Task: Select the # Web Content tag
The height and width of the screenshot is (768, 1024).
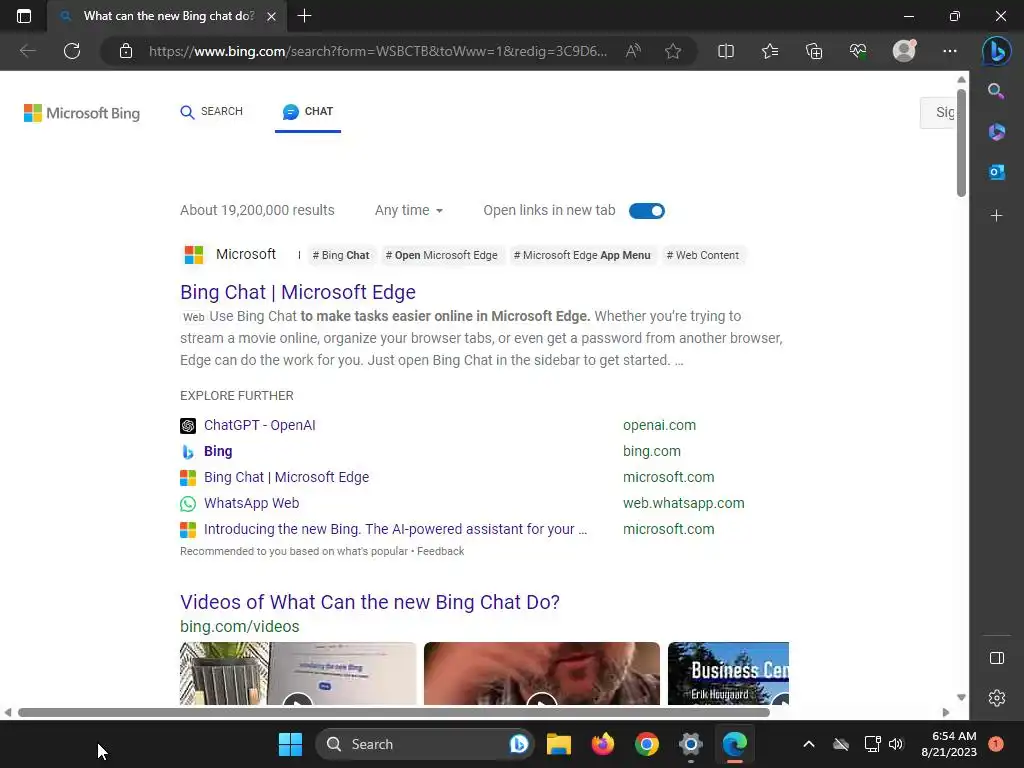Action: (703, 255)
